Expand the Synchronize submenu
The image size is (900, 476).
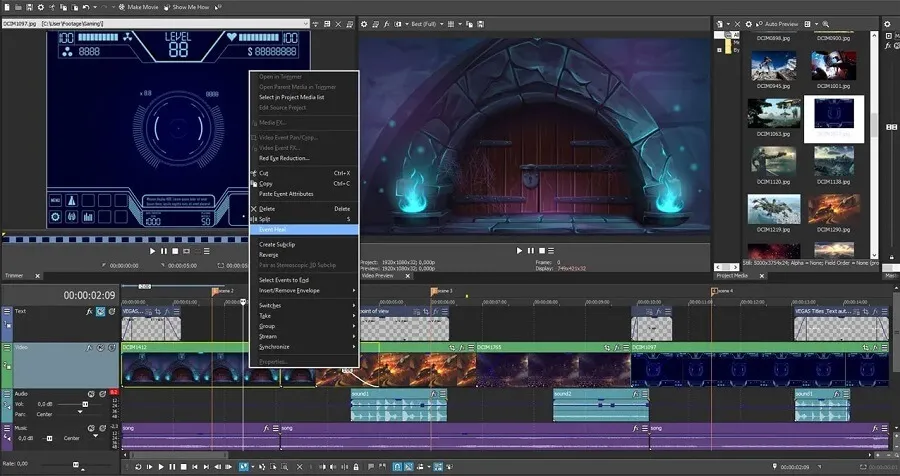[x=304, y=347]
